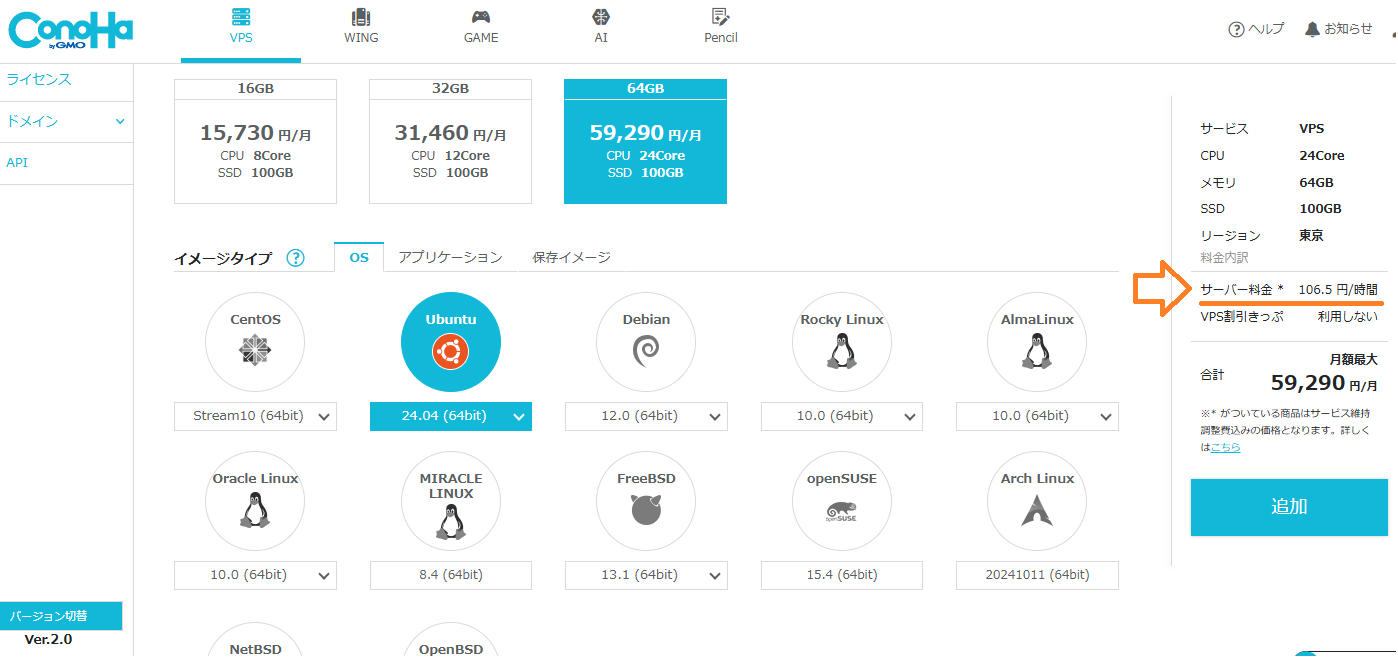Select the NetBSD OS option

255,642
